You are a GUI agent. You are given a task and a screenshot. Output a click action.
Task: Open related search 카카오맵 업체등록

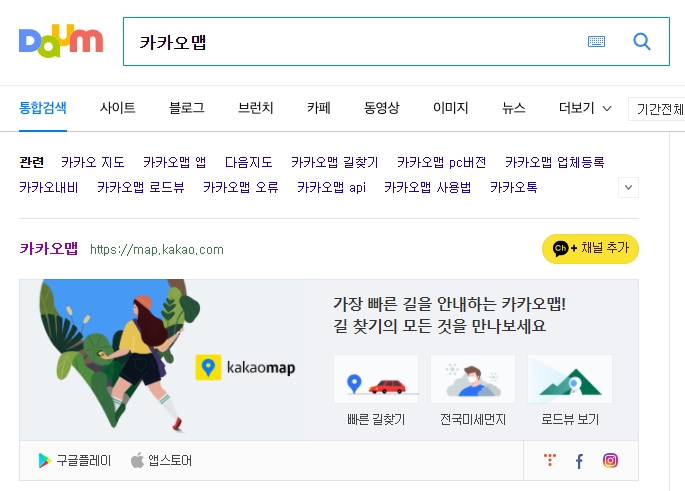(554, 163)
